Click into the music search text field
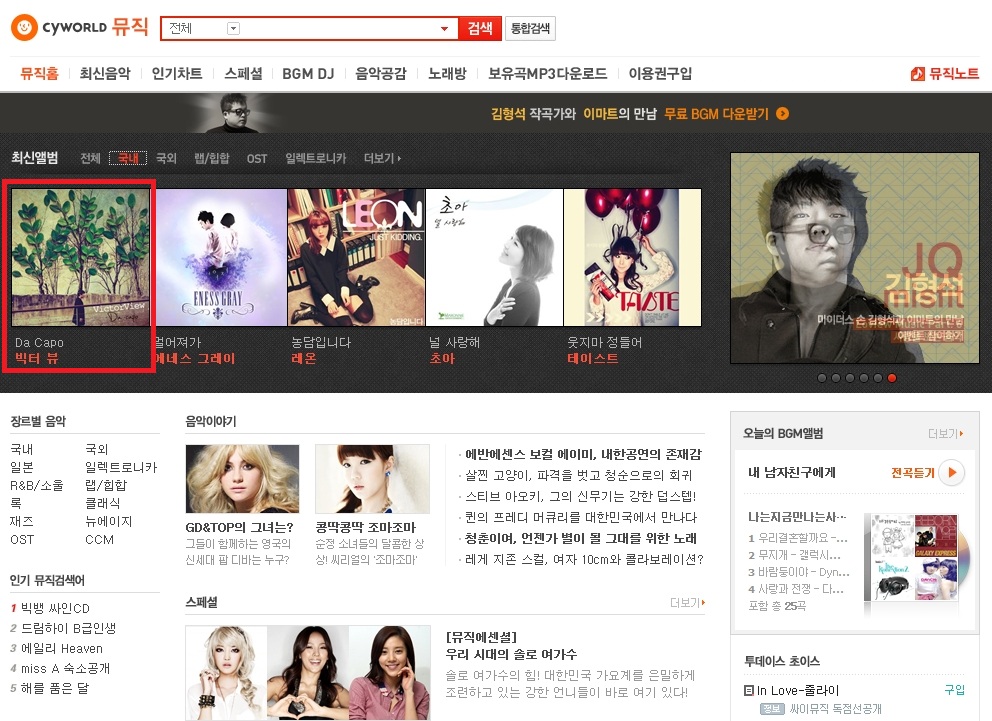 point(339,28)
